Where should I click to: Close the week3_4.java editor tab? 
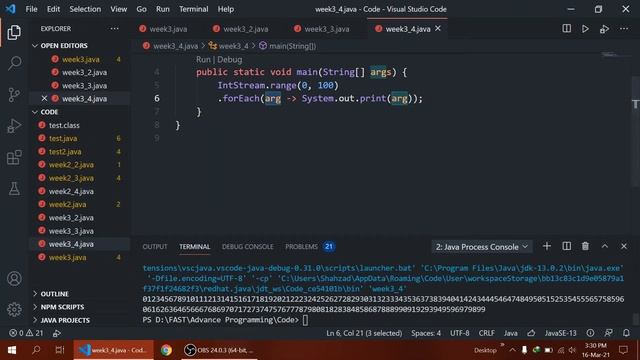pyautogui.click(x=438, y=29)
